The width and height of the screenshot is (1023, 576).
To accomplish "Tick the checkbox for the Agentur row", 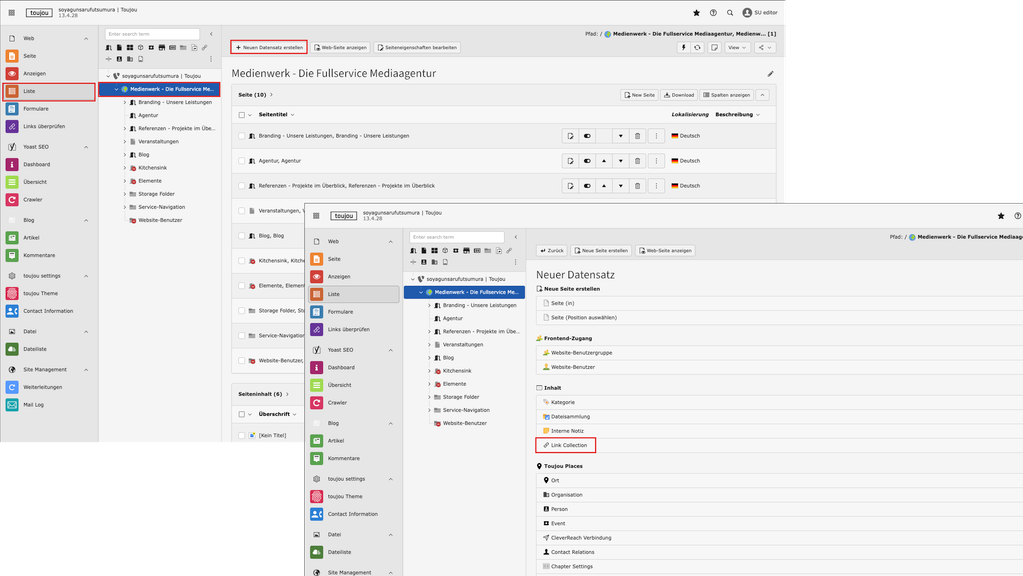I will coord(242,161).
